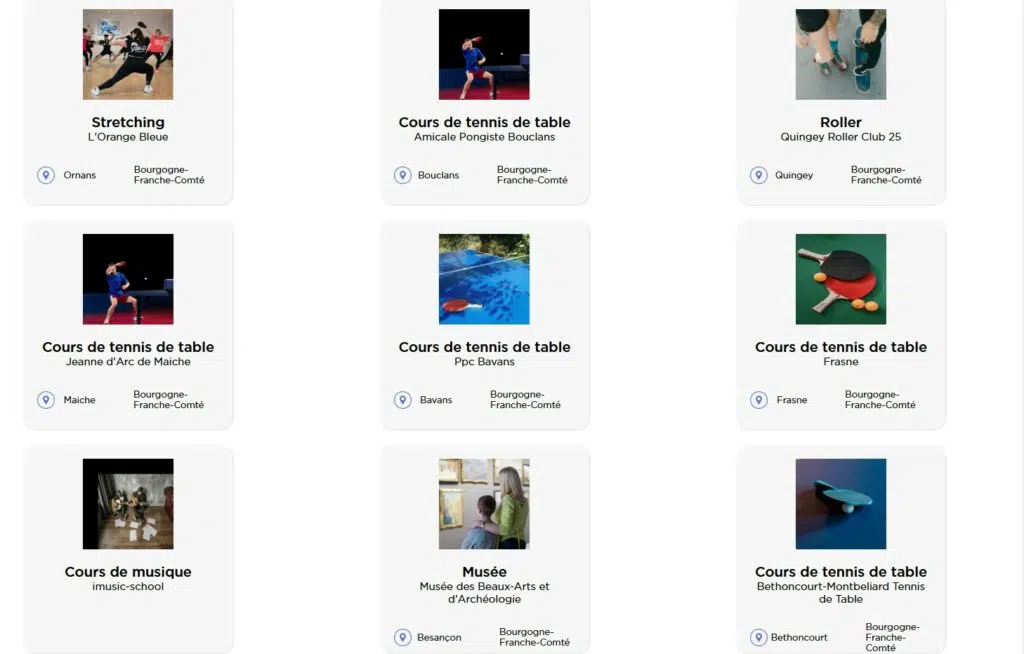
Task: Select the Musée des Beaux-Arts et d'Archéologie text
Action: [x=484, y=593]
